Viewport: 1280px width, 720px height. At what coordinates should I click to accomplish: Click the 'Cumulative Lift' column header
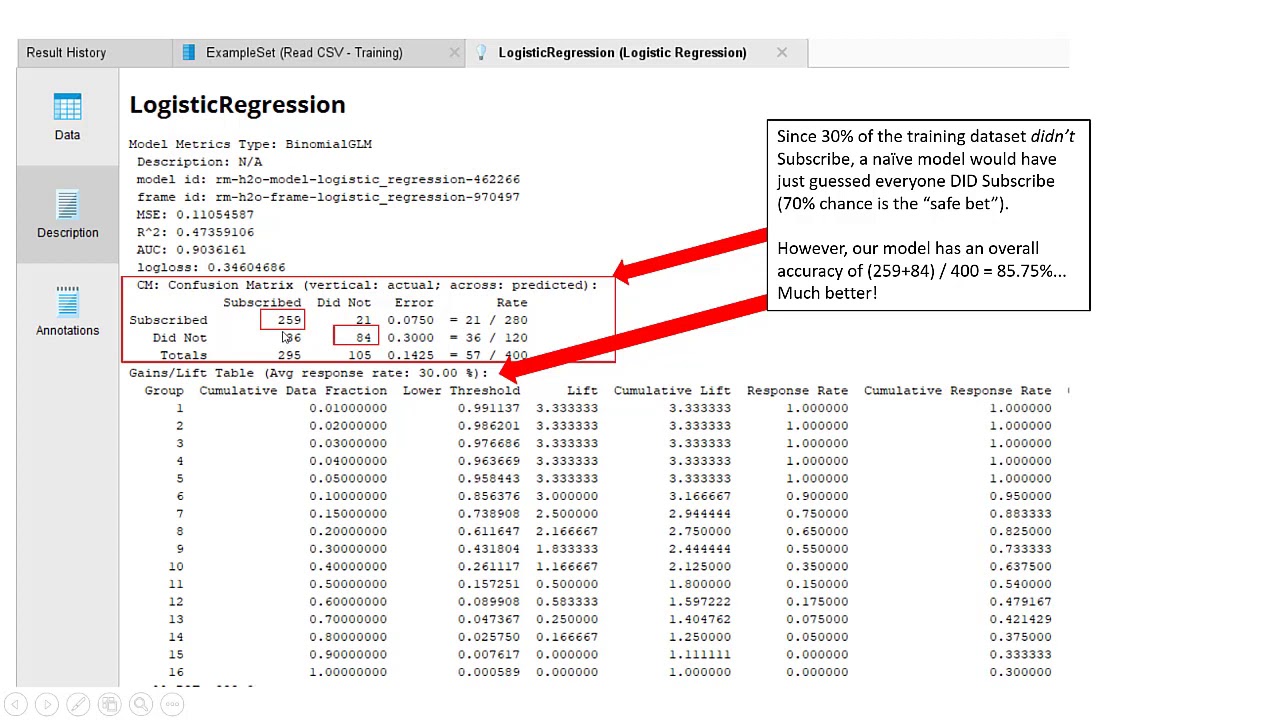click(x=672, y=391)
